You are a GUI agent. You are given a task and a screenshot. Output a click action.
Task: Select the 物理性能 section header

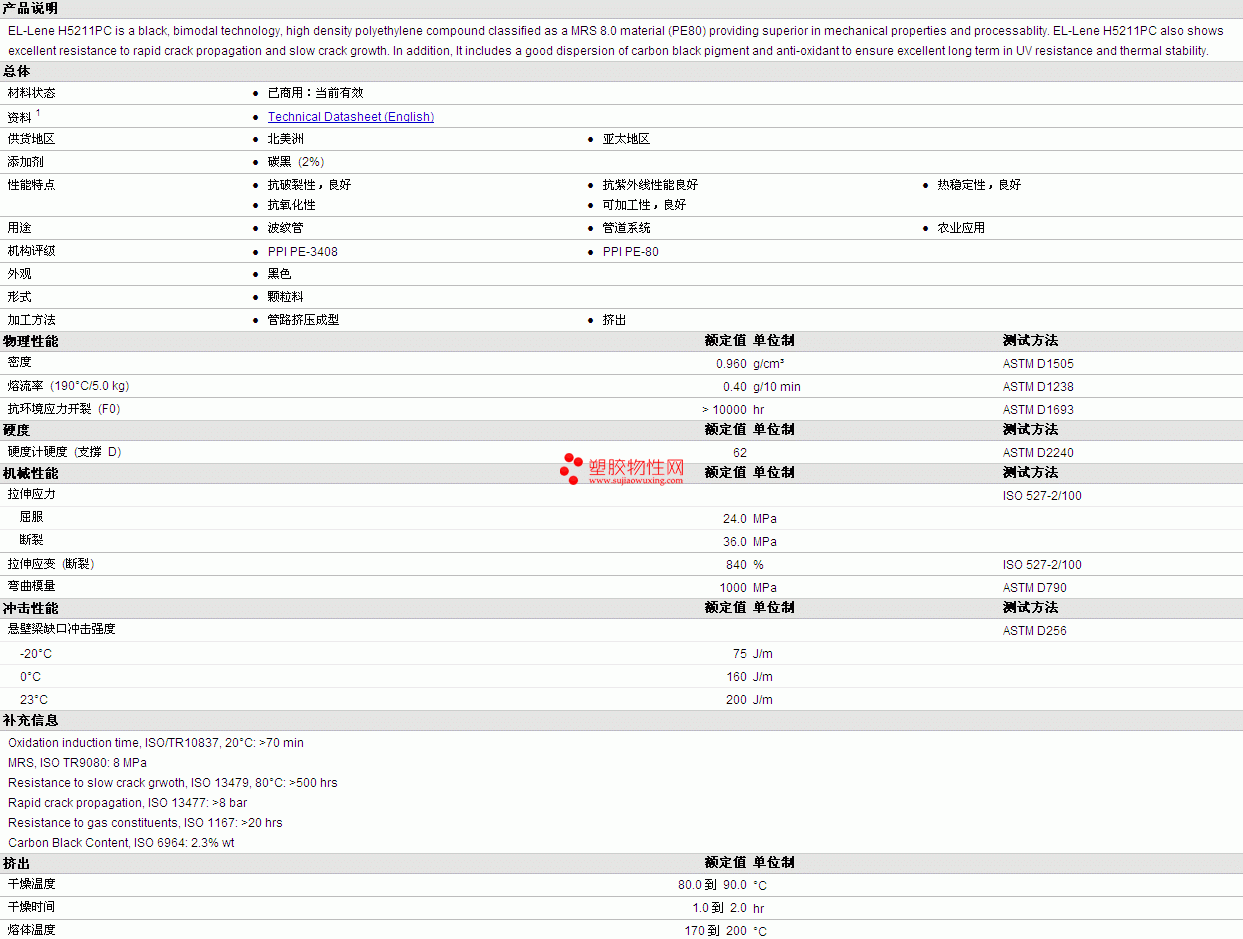(x=31, y=341)
